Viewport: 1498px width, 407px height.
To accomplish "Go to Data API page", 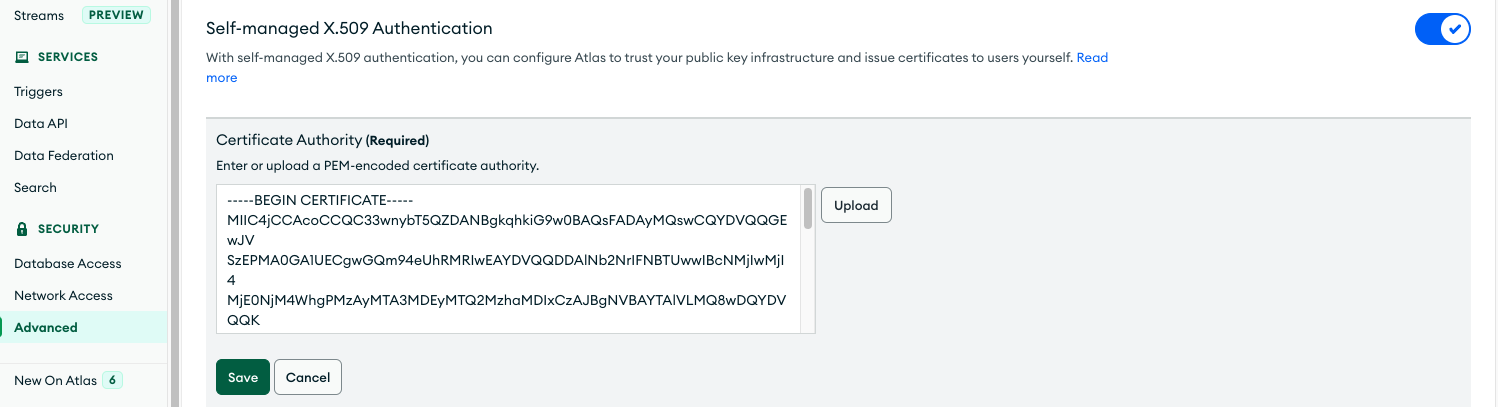I will pyautogui.click(x=41, y=123).
